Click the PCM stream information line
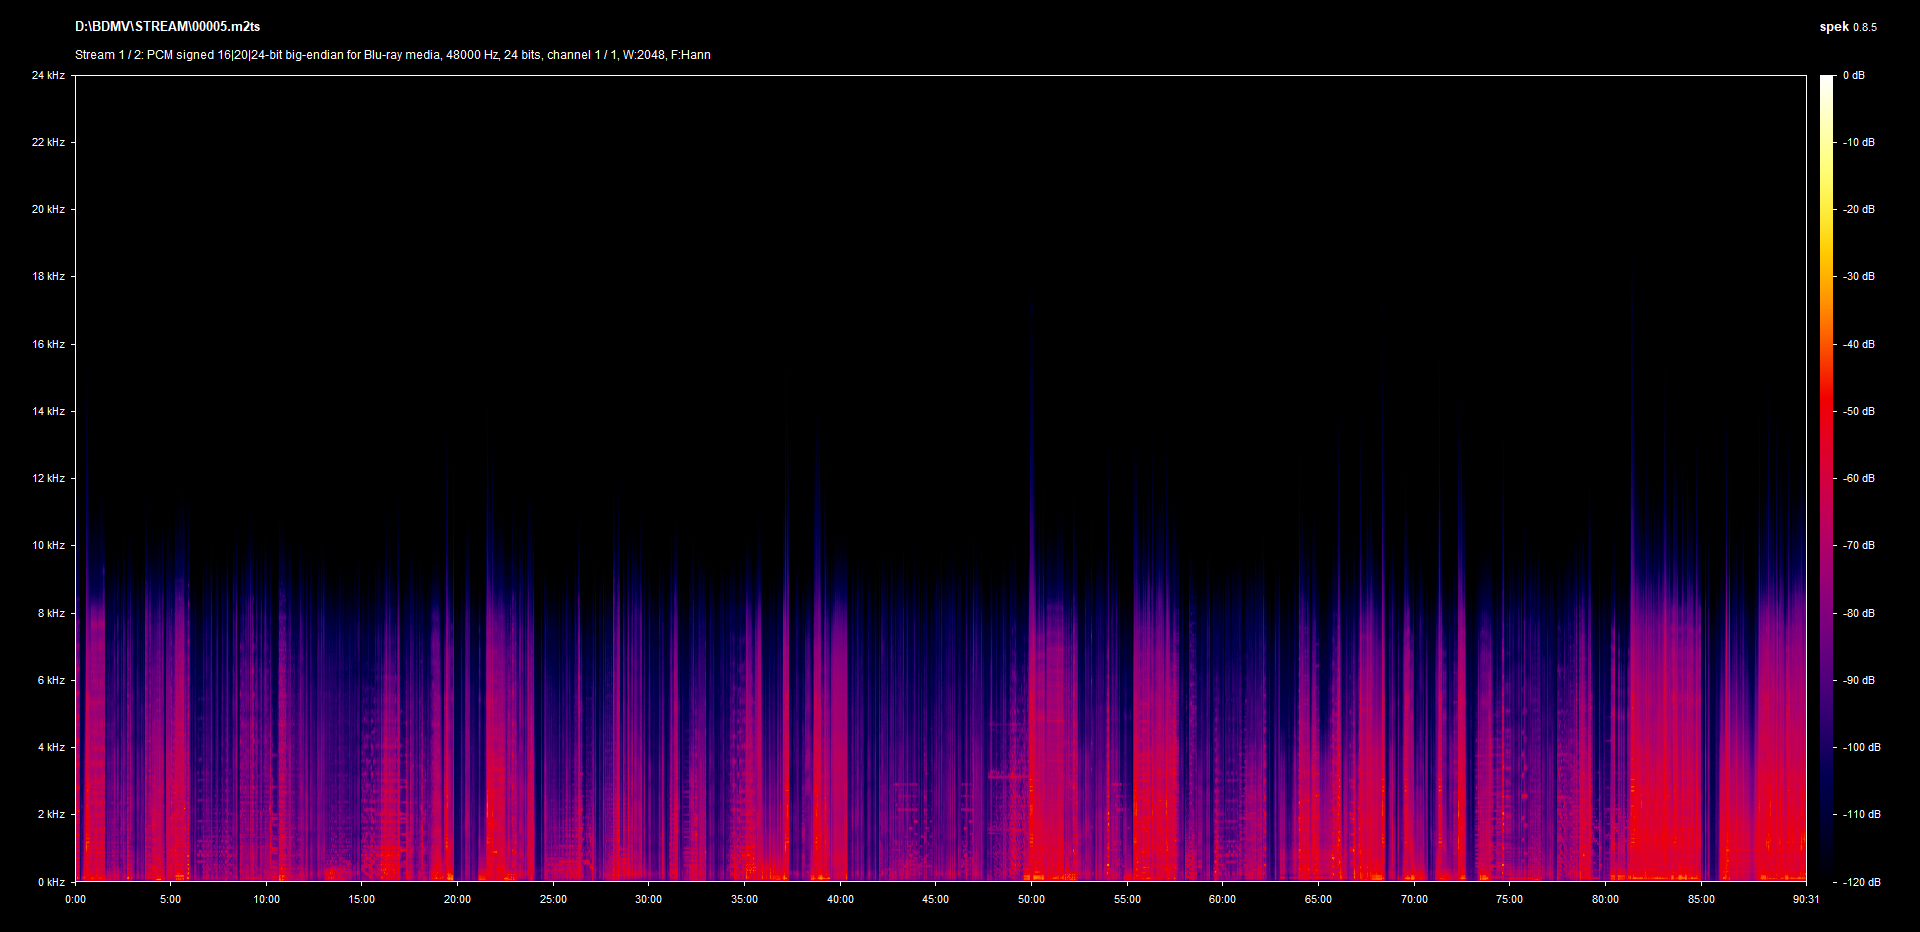Viewport: 1920px width, 932px height. tap(392, 55)
